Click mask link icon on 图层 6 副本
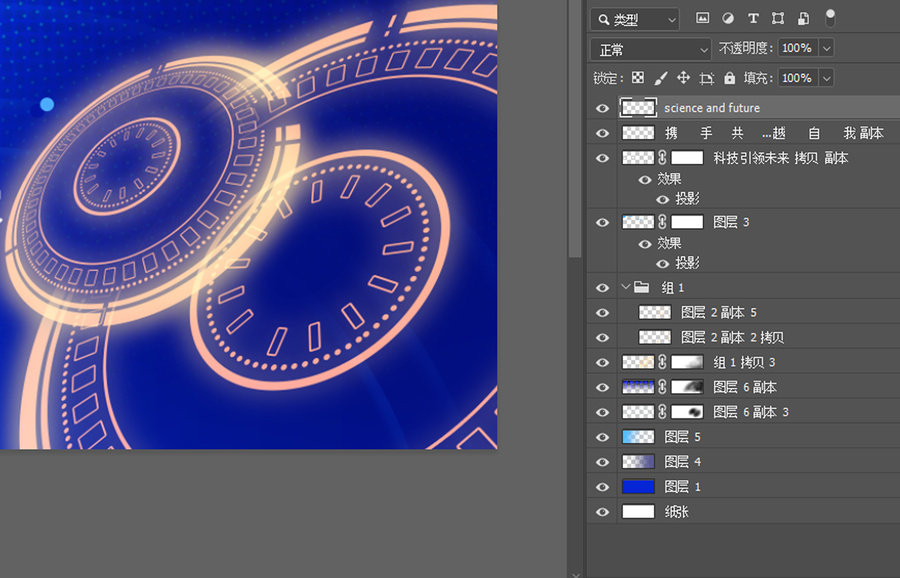 [x=662, y=387]
